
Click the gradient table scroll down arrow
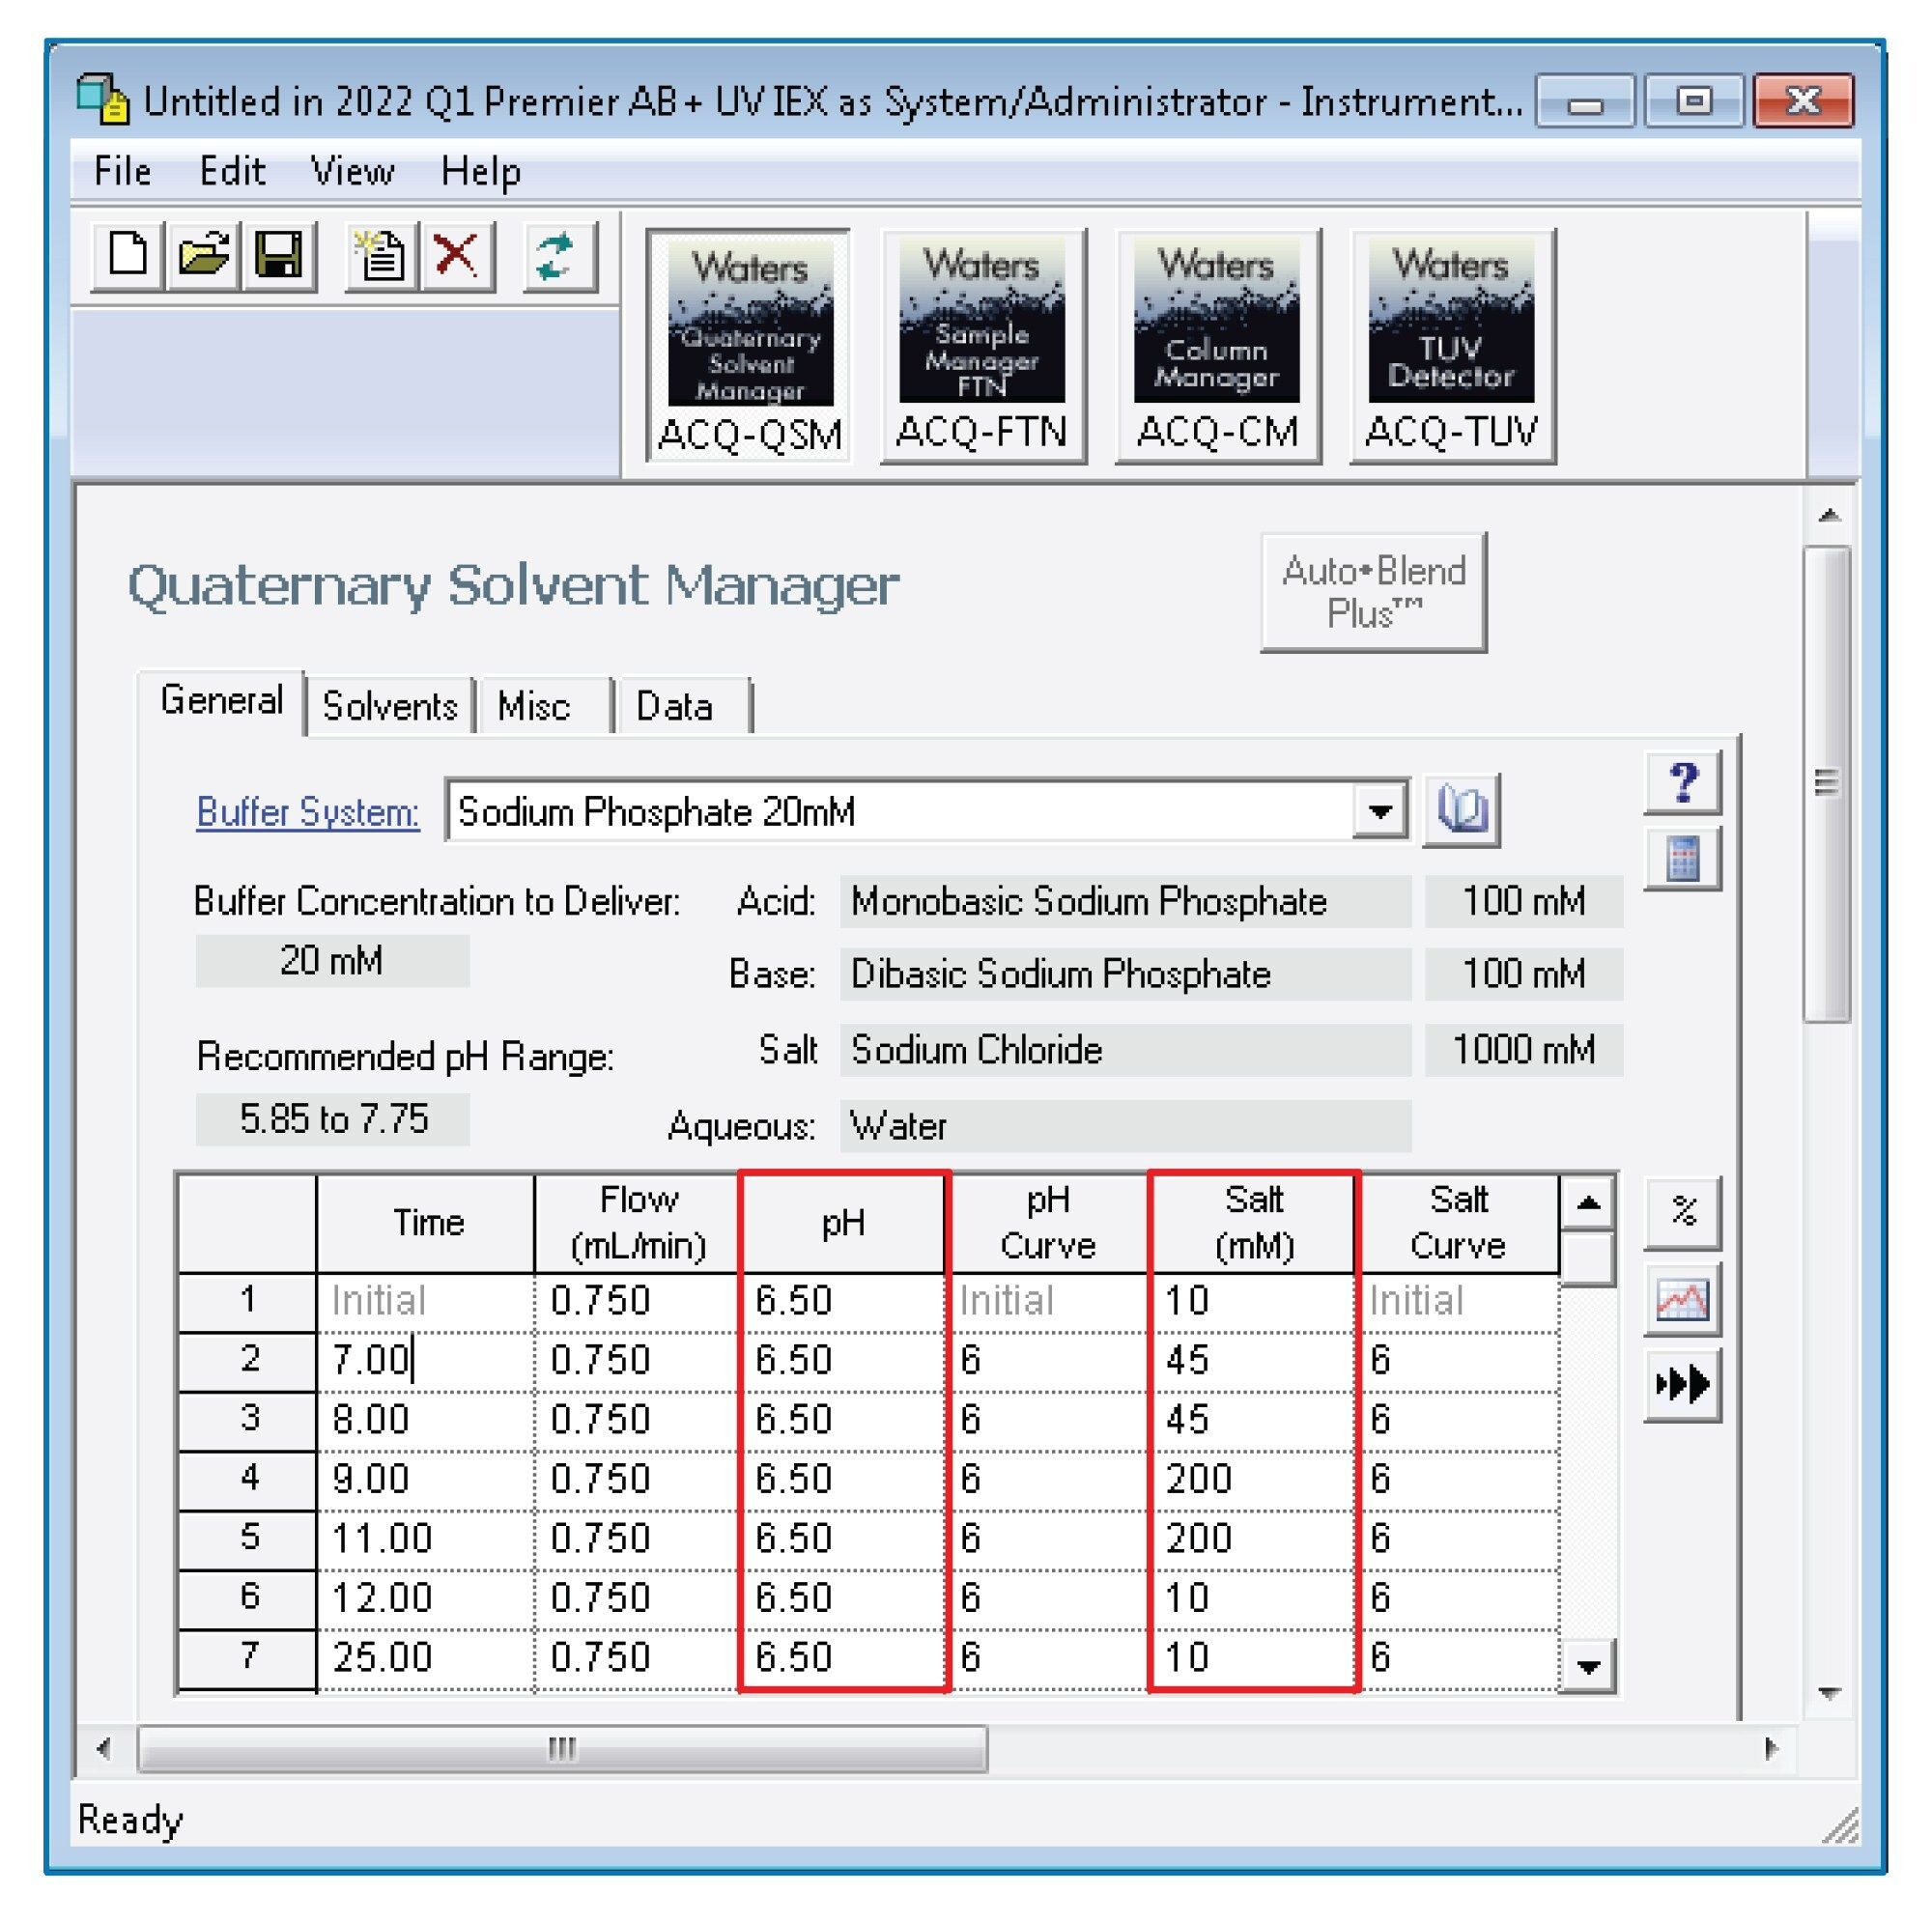[x=1588, y=1666]
